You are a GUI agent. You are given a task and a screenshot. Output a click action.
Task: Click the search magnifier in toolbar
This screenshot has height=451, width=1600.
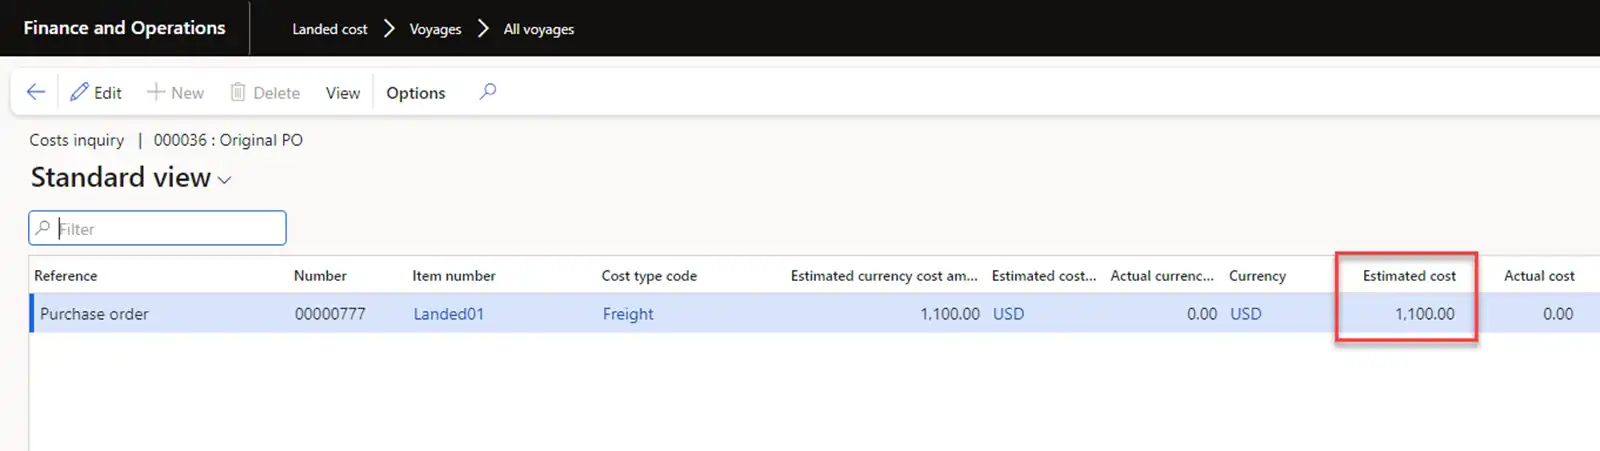tap(487, 92)
